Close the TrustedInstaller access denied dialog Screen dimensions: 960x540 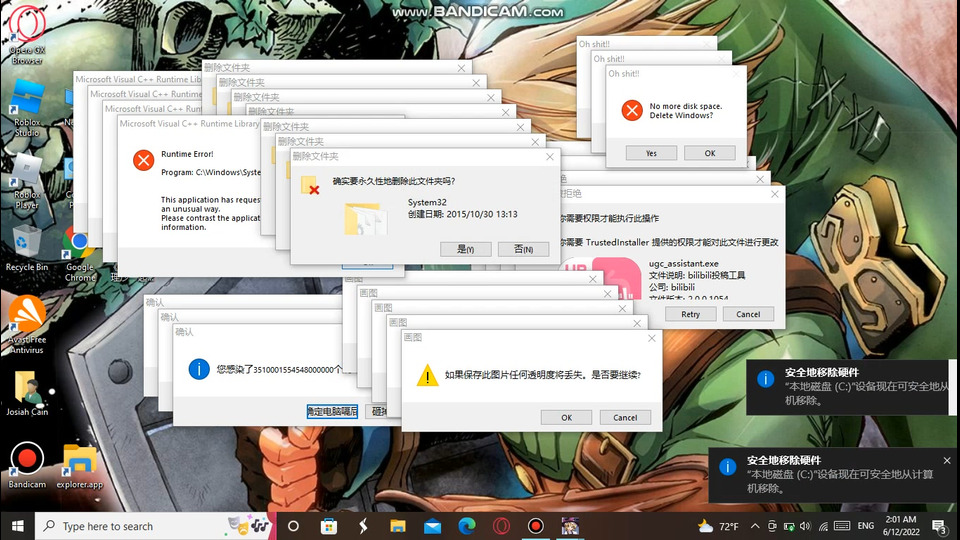click(x=774, y=193)
